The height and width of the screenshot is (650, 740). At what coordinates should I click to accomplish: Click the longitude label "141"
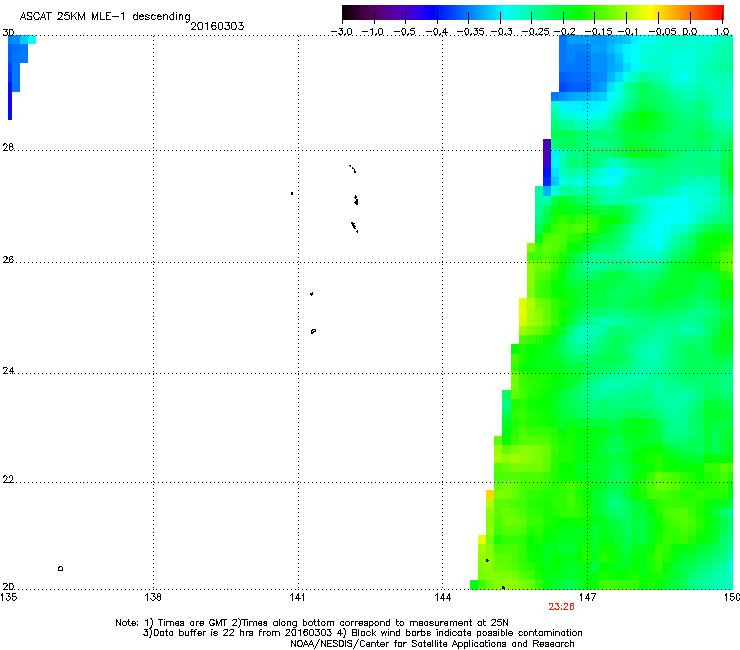[297, 598]
